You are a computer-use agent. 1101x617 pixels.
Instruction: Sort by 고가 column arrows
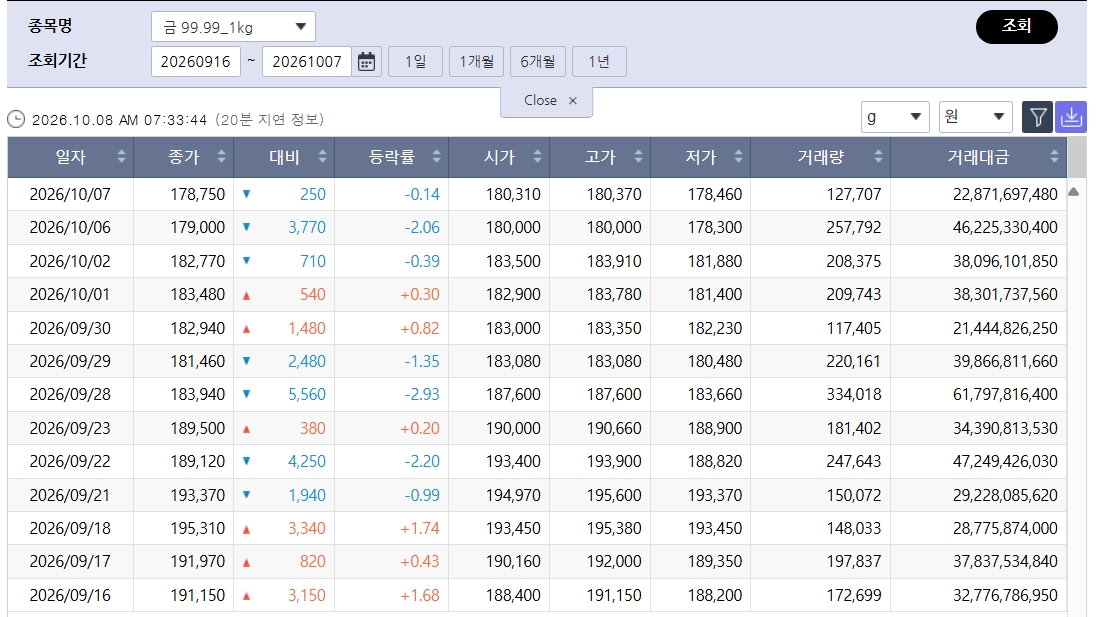(638, 157)
